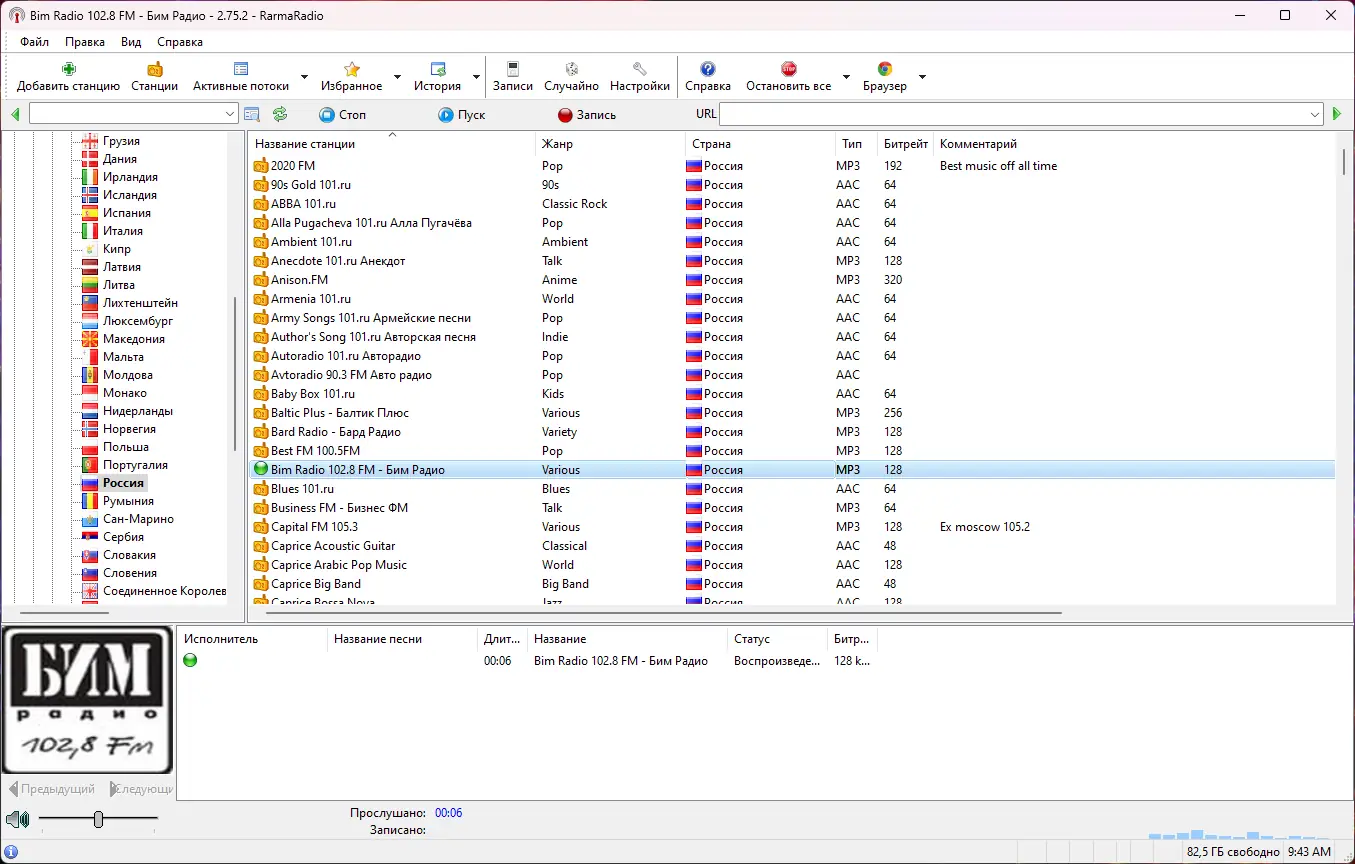Click the blue Справка help toolbar icon

tap(708, 69)
